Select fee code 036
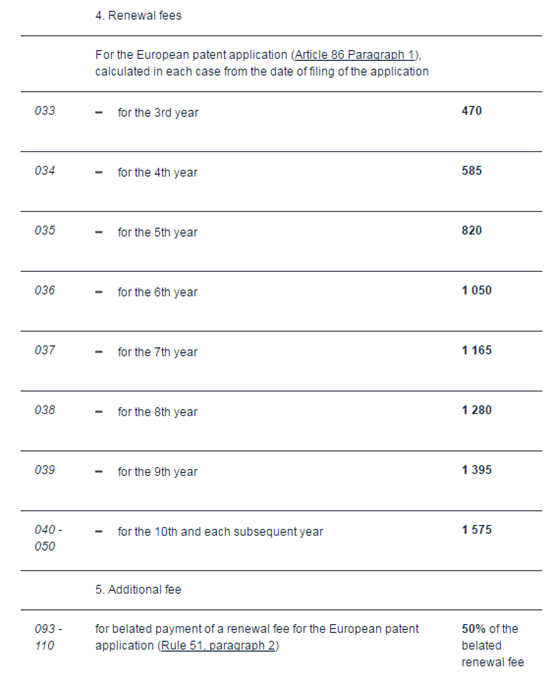Image resolution: width=554 pixels, height=682 pixels. click(x=45, y=290)
